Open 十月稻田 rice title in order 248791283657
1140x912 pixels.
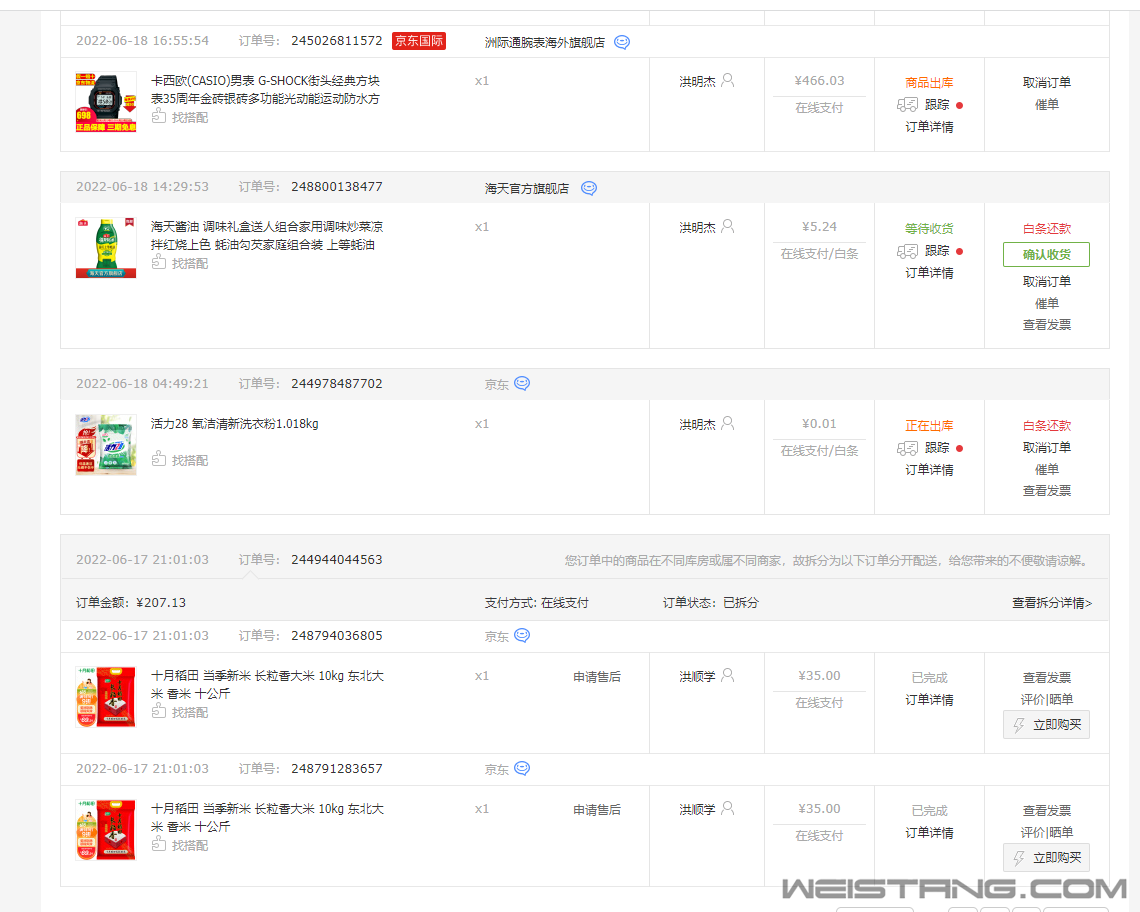tap(268, 817)
